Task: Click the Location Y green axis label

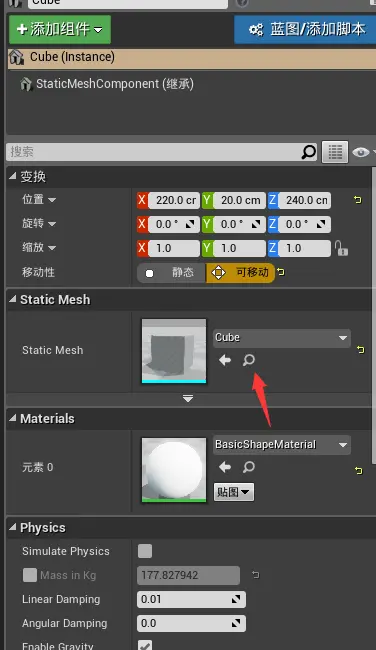Action: [x=207, y=200]
